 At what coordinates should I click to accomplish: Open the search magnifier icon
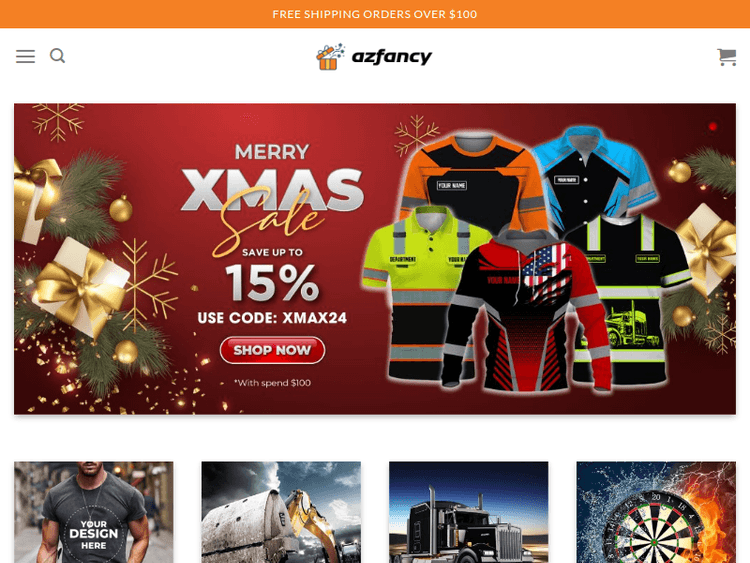[57, 56]
